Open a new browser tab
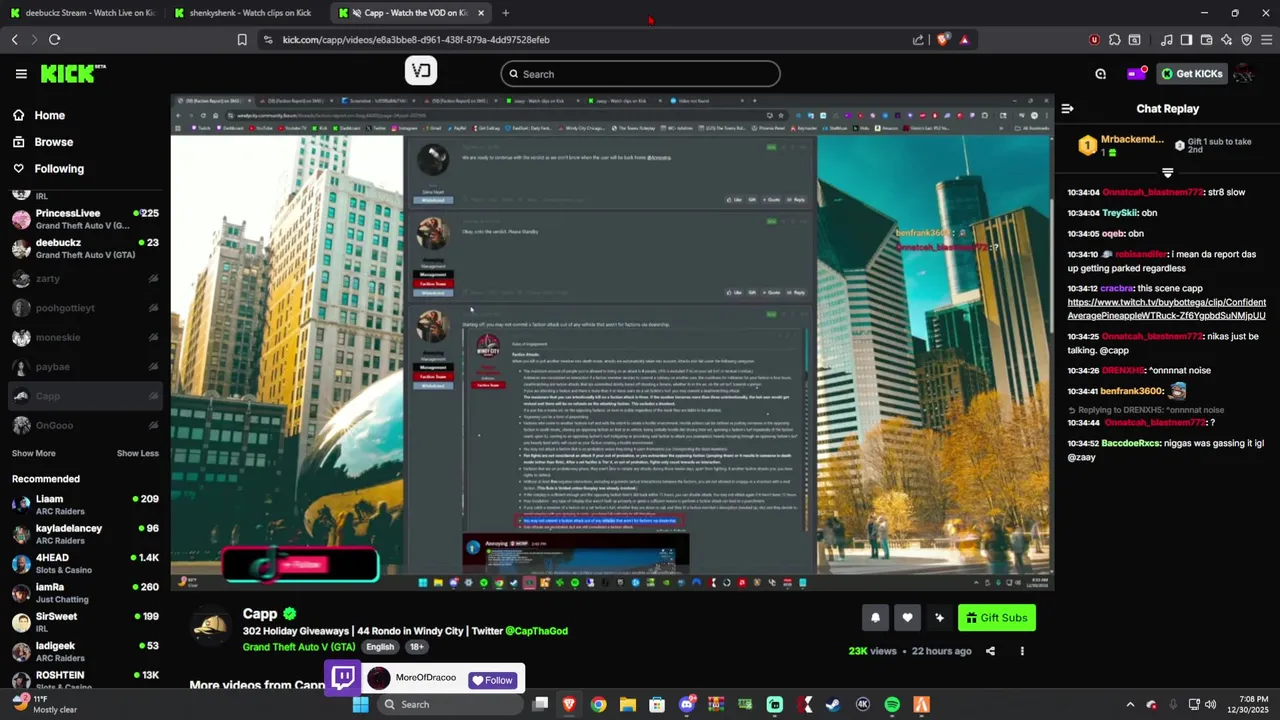Viewport: 1280px width, 720px height. point(505,13)
